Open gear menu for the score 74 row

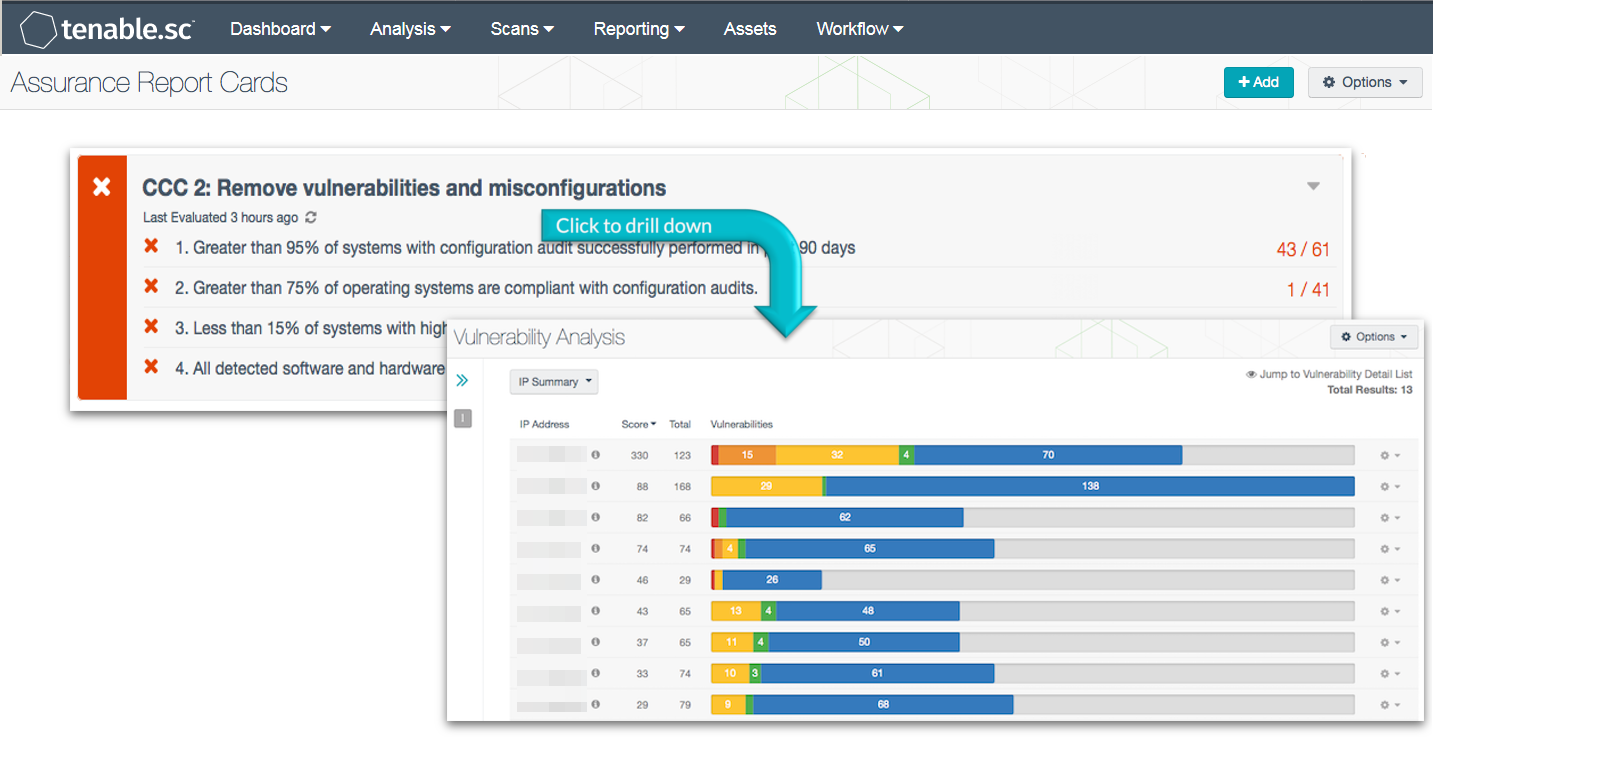click(x=1389, y=549)
